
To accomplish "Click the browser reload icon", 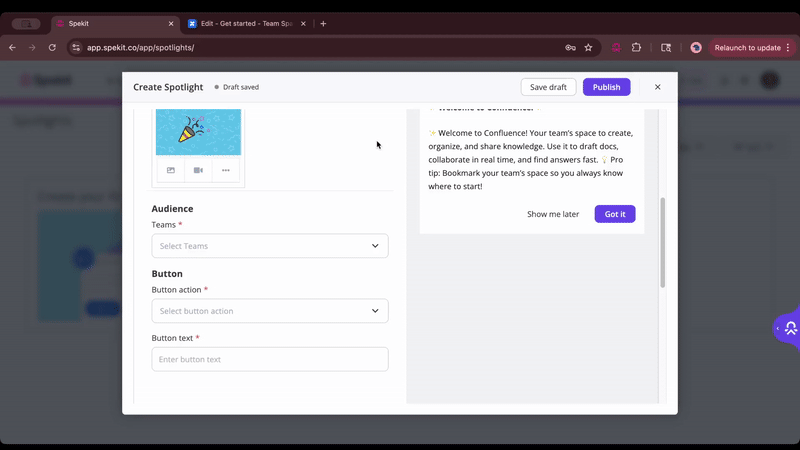I will [x=52, y=47].
